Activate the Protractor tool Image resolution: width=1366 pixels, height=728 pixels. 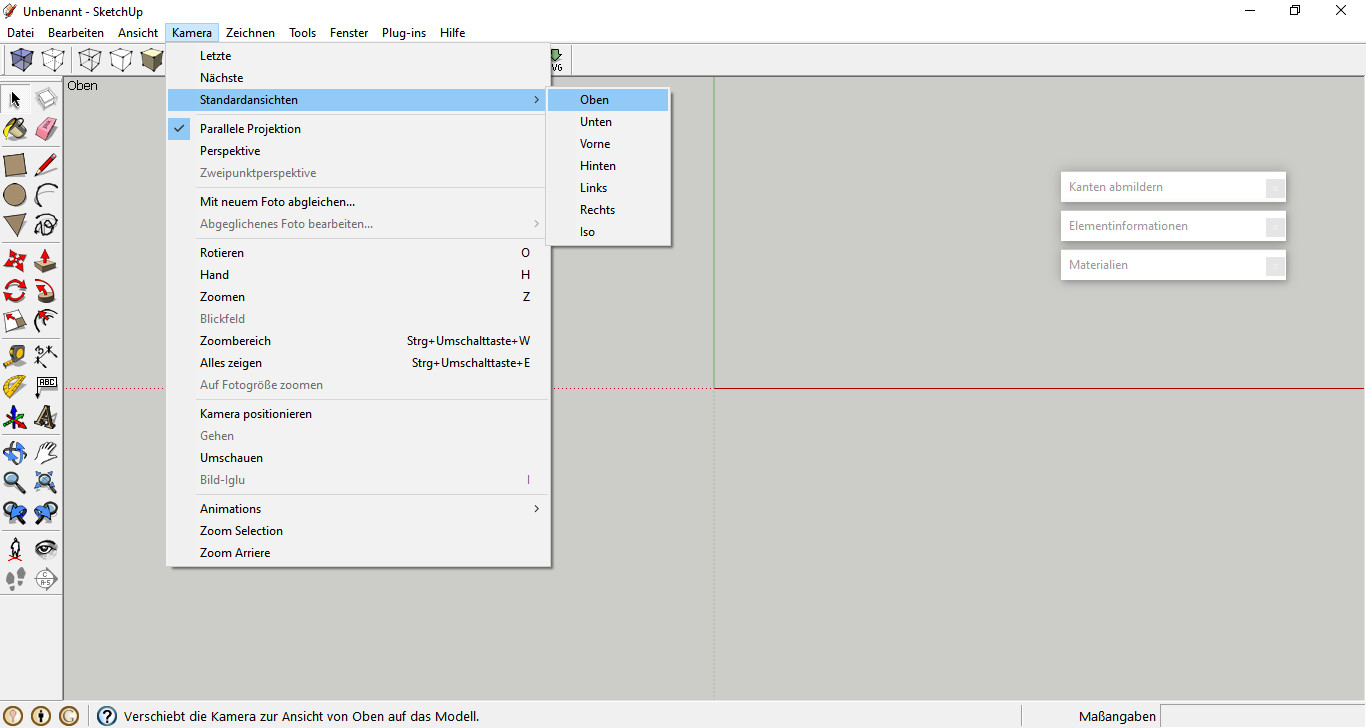[x=15, y=387]
